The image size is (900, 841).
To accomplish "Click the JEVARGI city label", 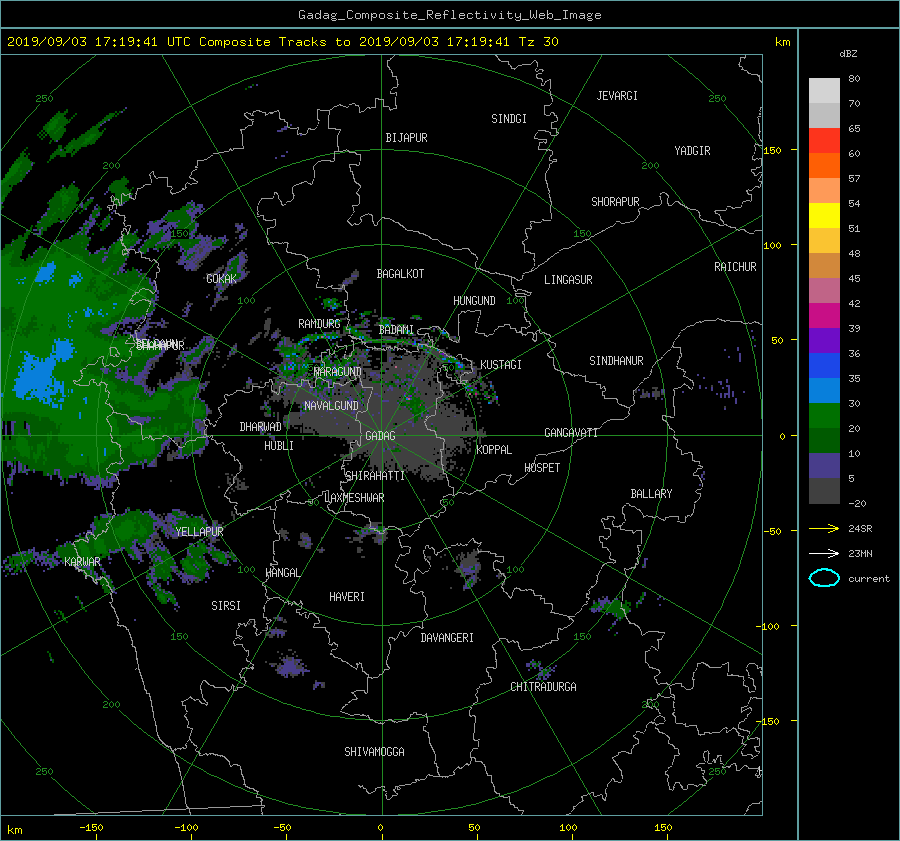I will point(617,96).
